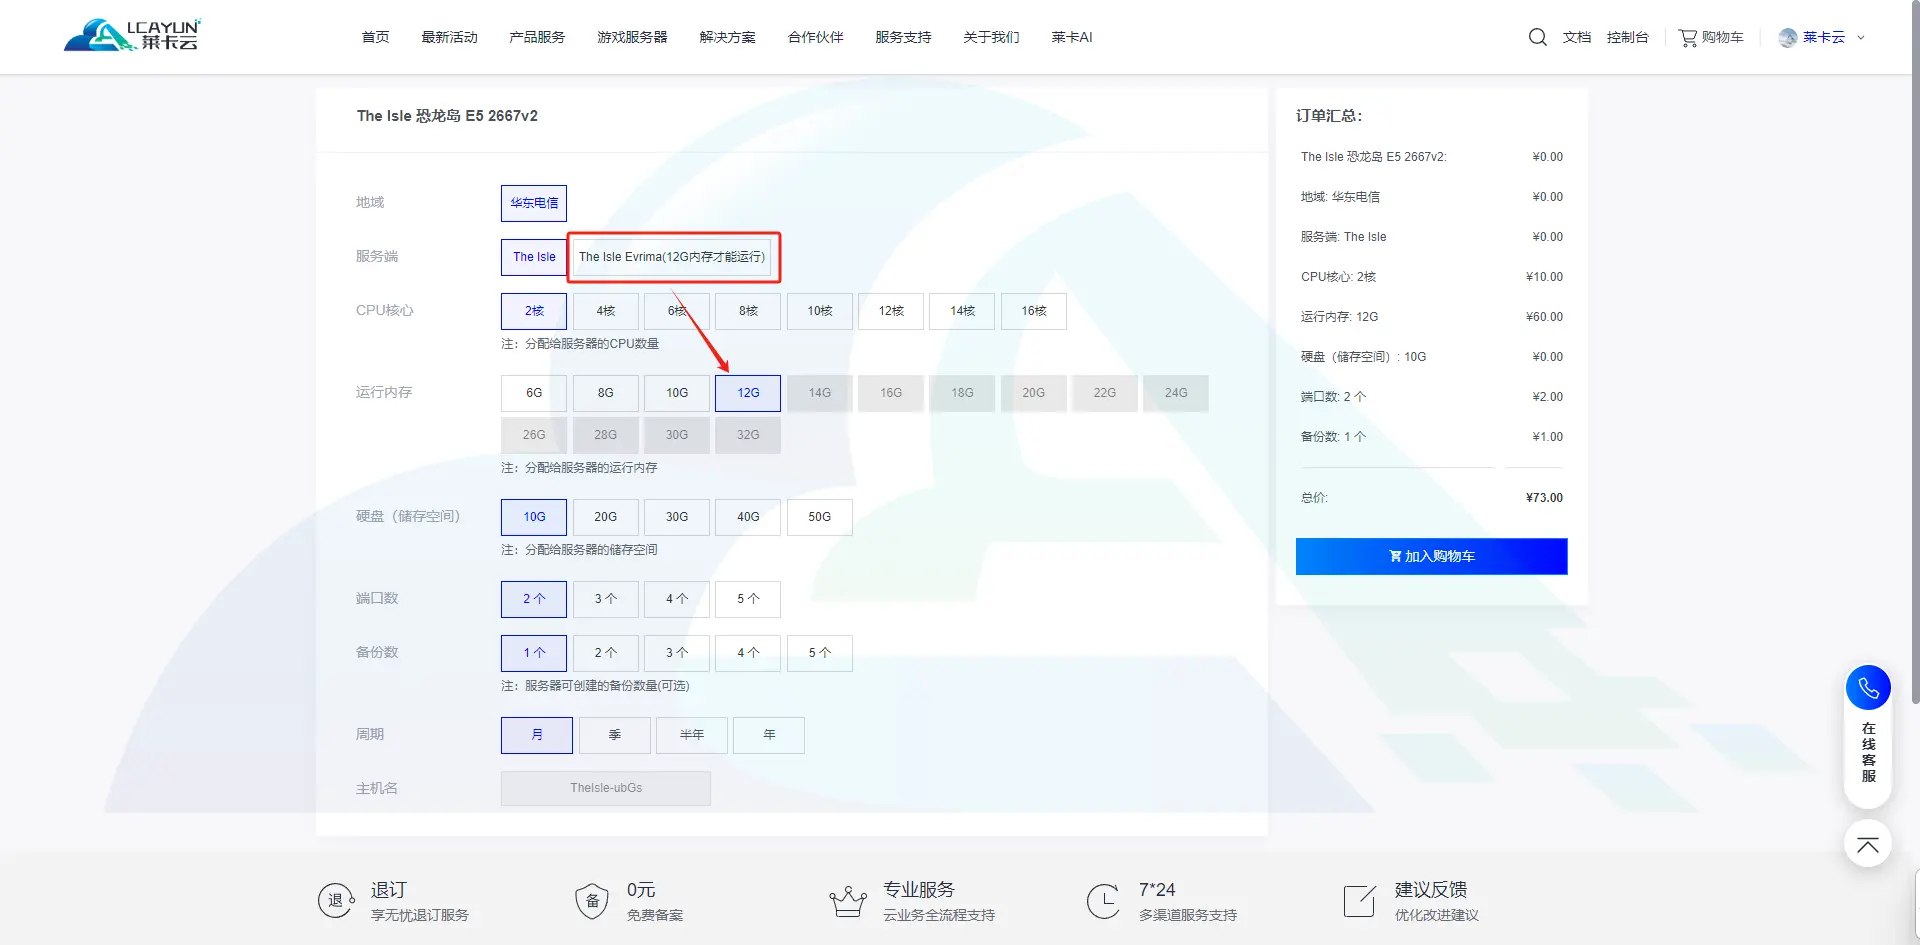Click 运行内存: 12G summary row
Image resolution: width=1920 pixels, height=945 pixels.
tap(1432, 317)
